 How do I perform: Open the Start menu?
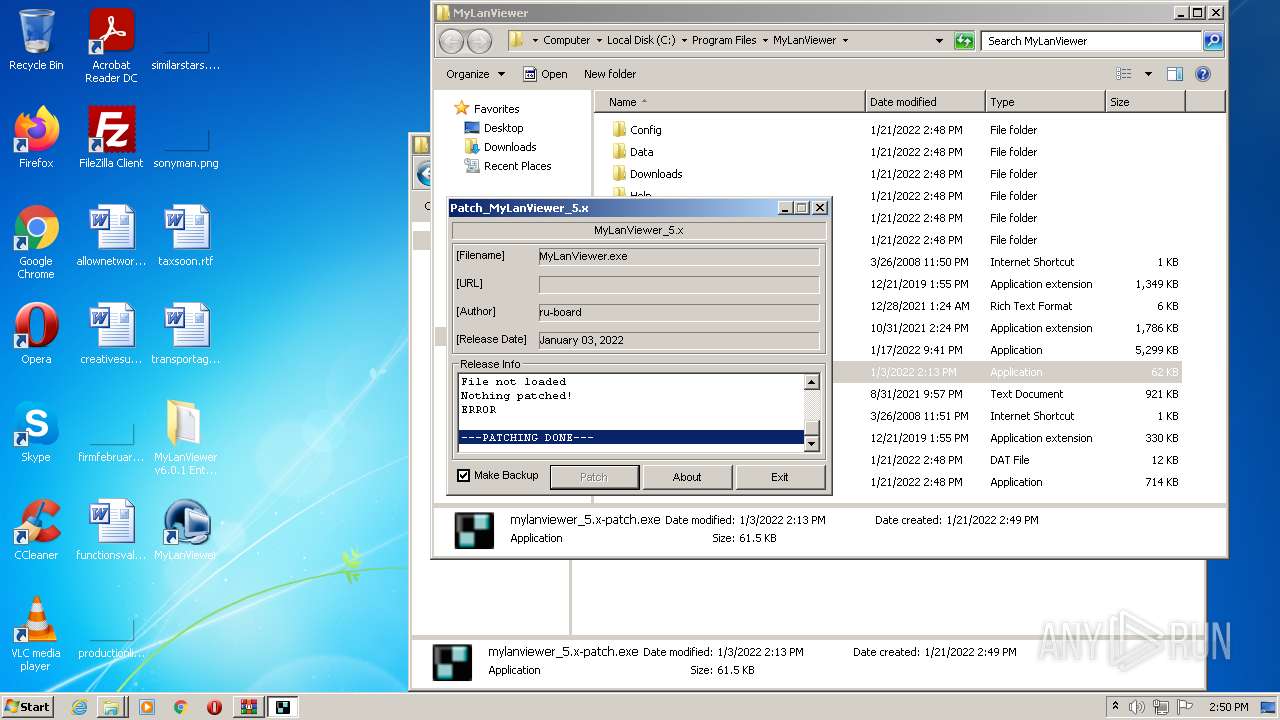pyautogui.click(x=28, y=707)
